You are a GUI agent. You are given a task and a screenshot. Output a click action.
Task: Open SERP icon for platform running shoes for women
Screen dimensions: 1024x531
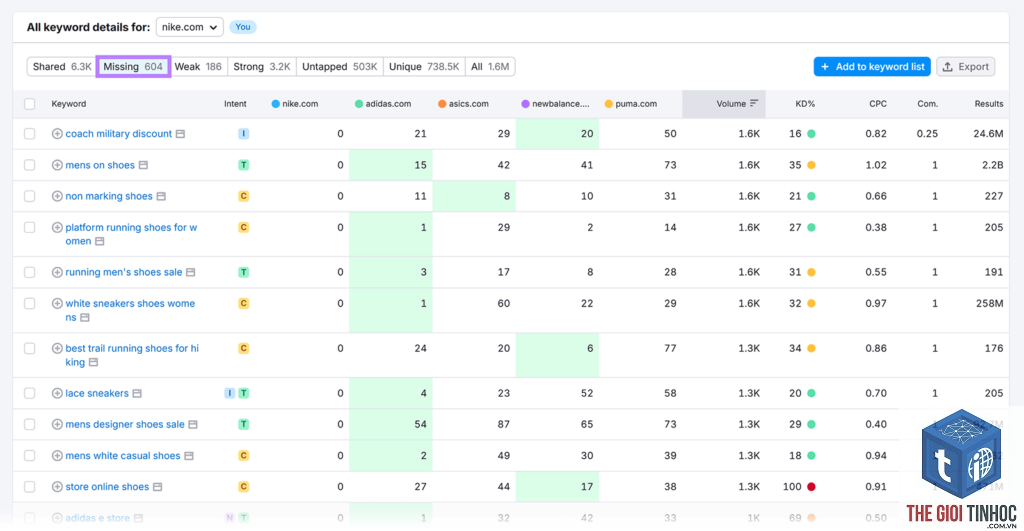[99, 242]
